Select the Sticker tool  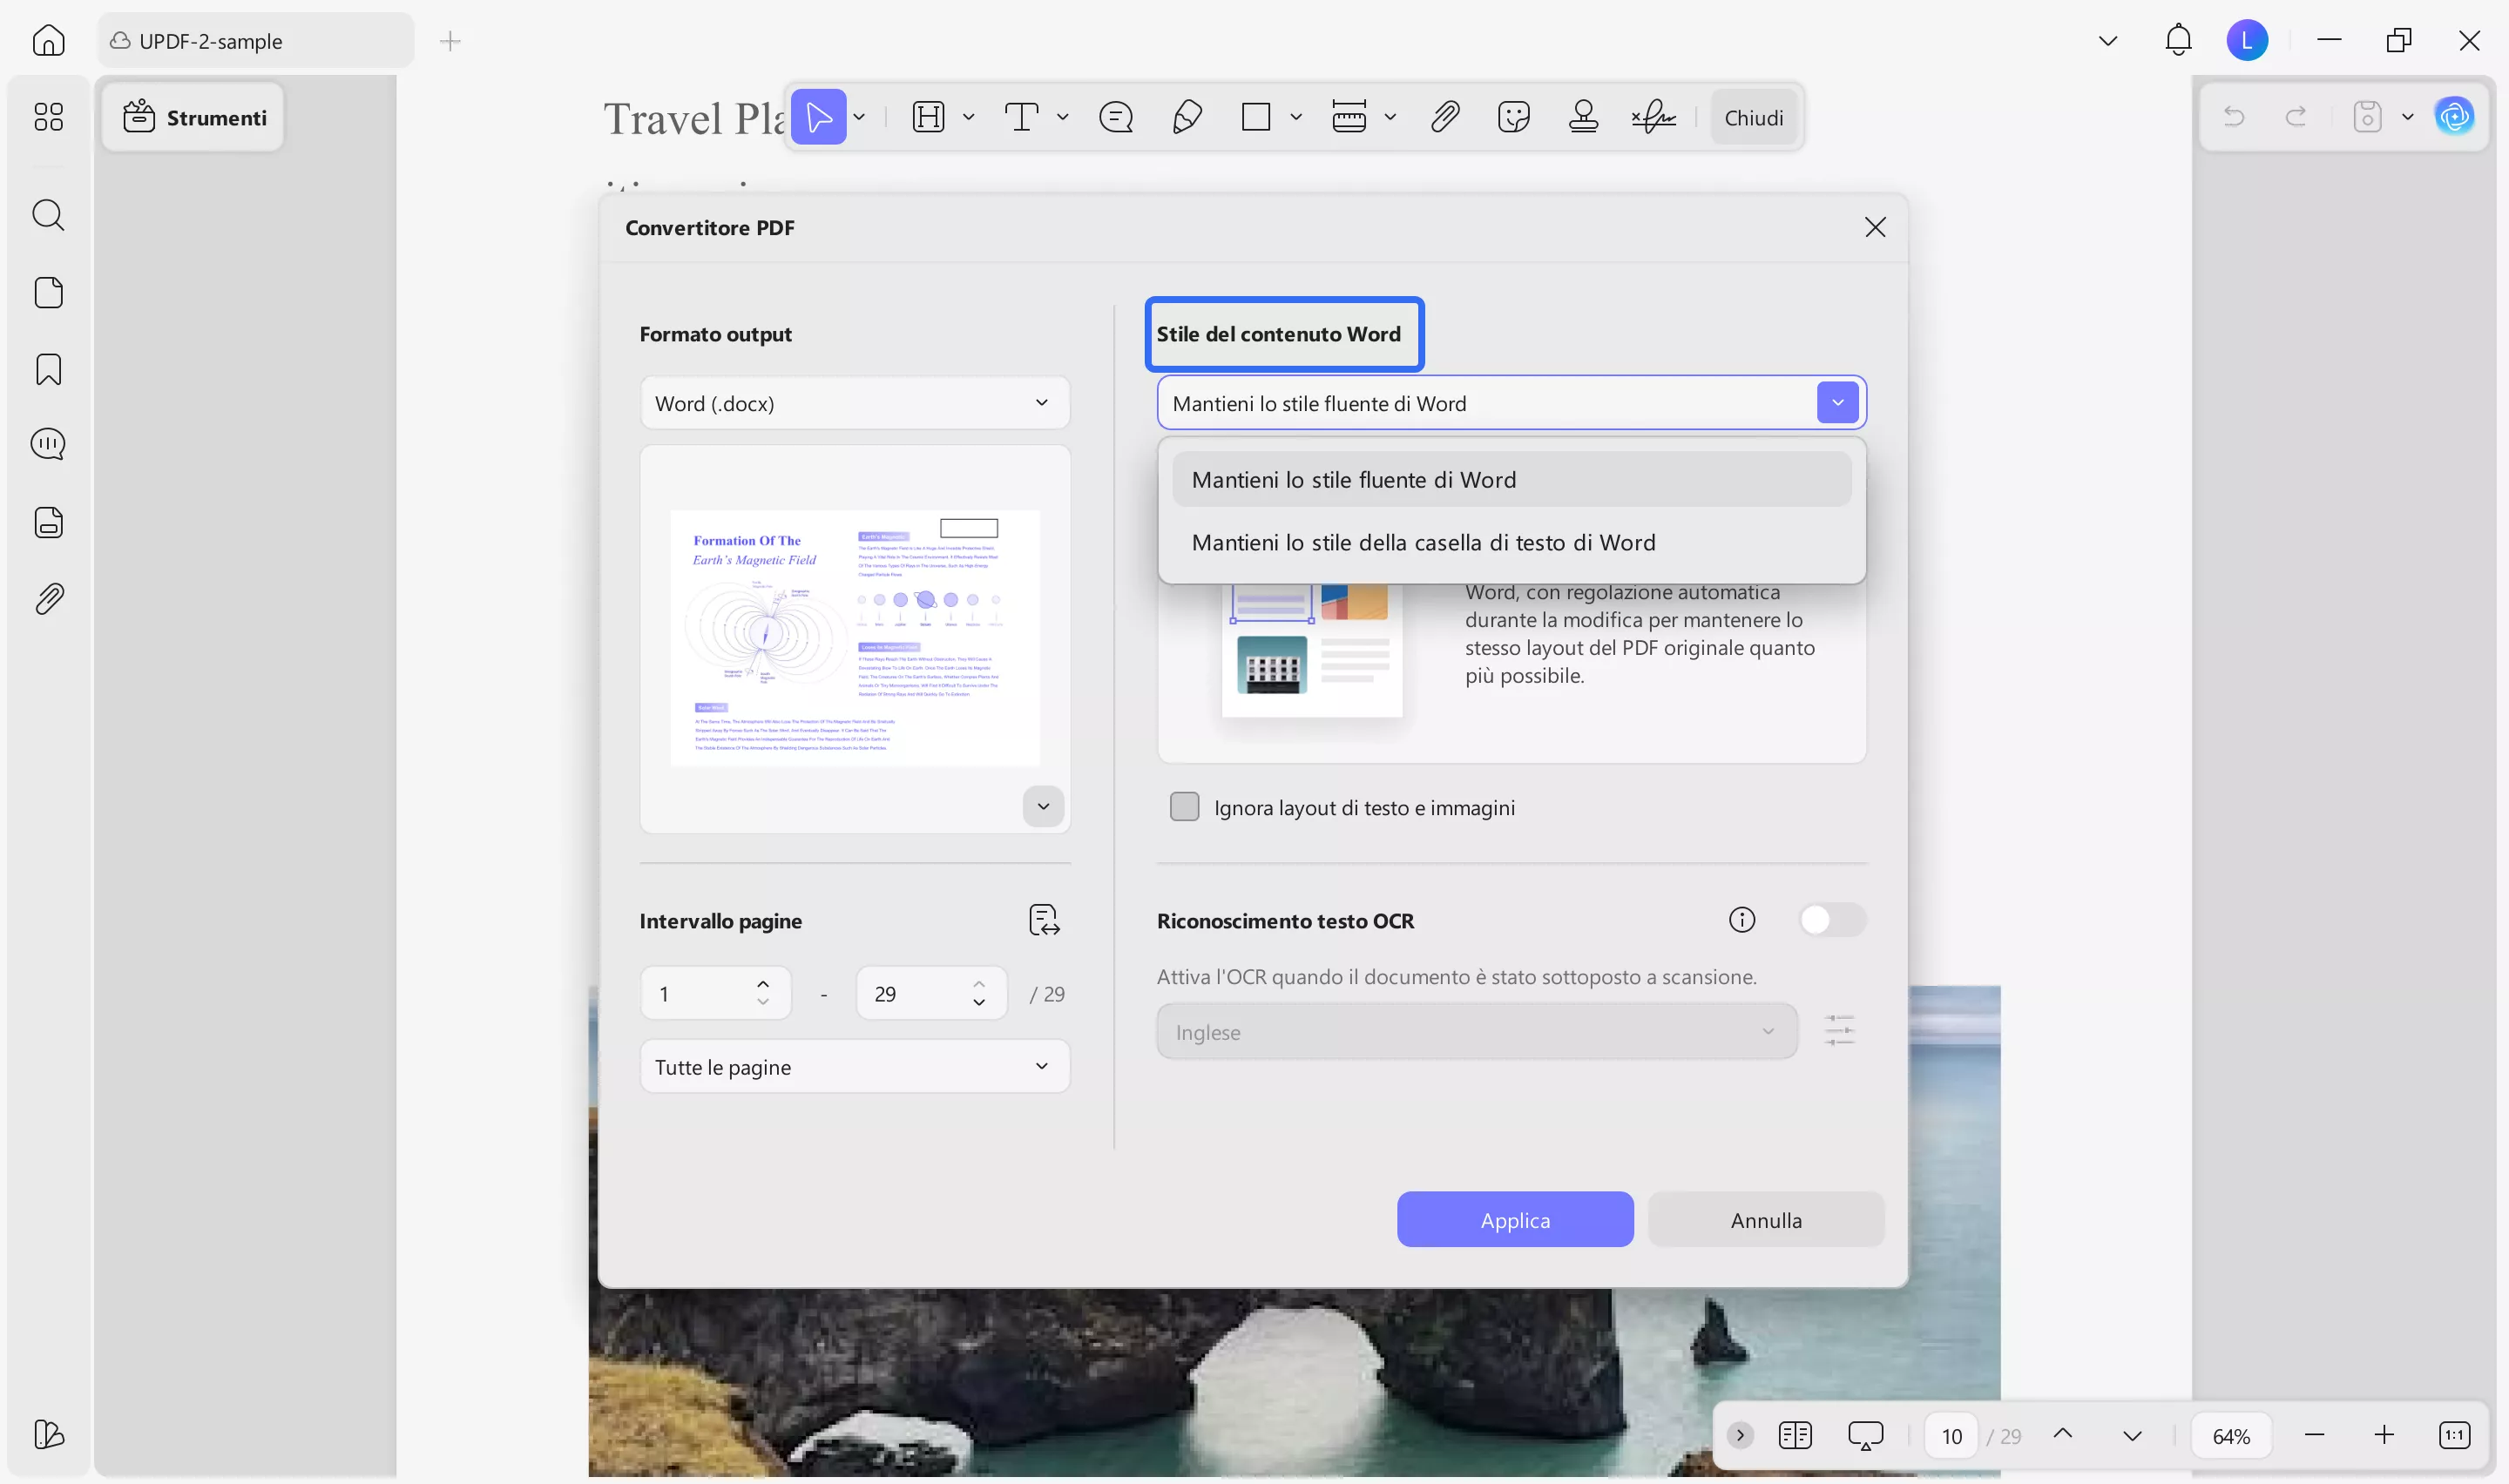pyautogui.click(x=1513, y=117)
